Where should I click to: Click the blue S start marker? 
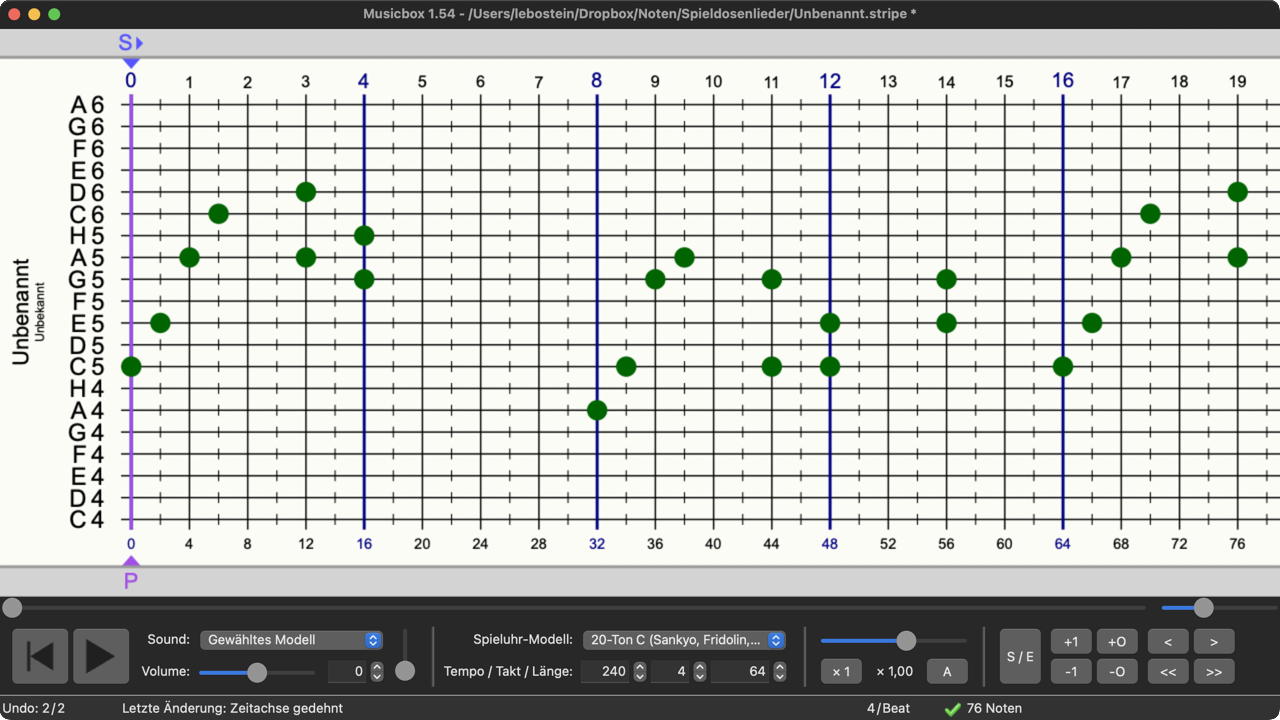pos(130,45)
